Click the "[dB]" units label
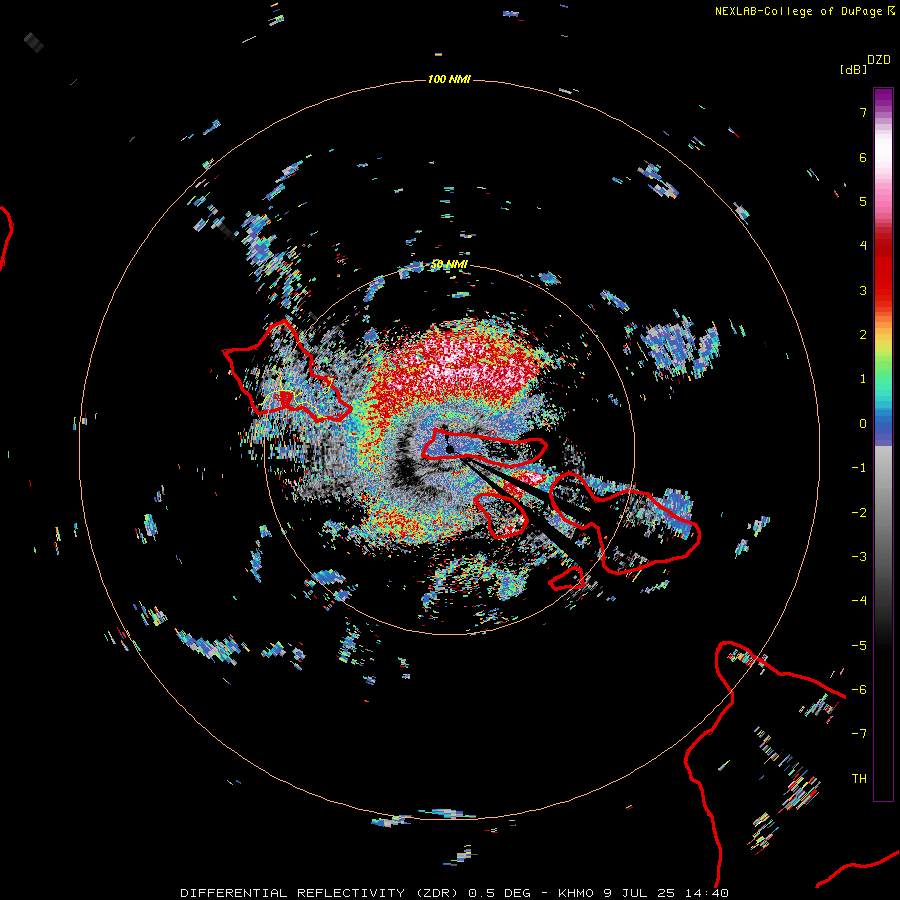Viewport: 900px width, 900px height. coord(854,69)
